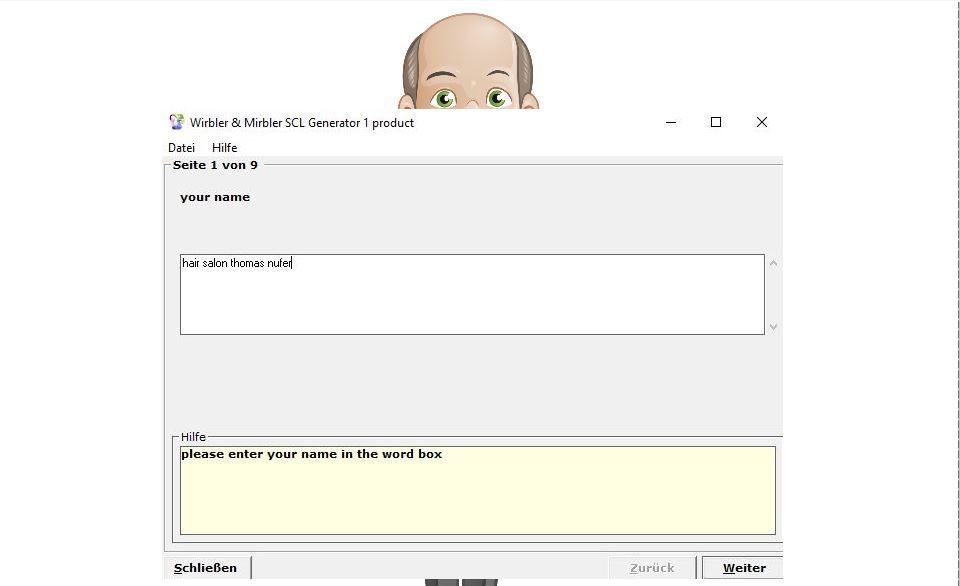Open the Datei menu
Viewport: 960px width, 586px height.
(181, 148)
